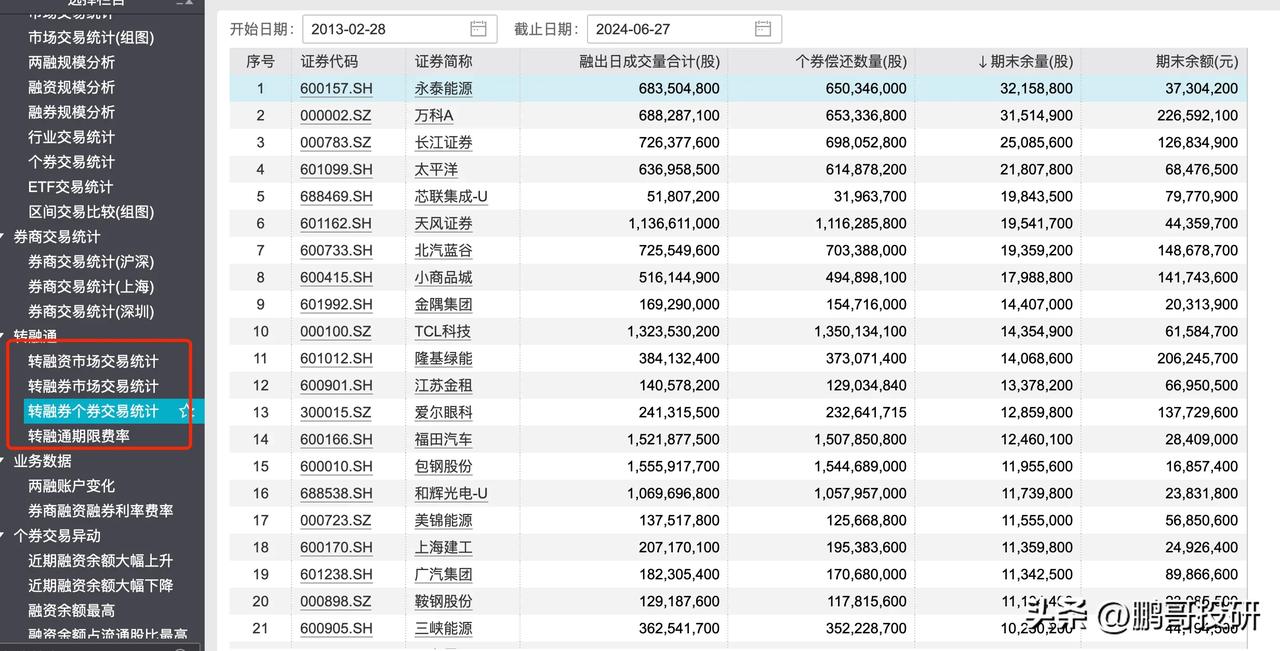Click value 1,555,917,700 in 包钢股份 row
The height and width of the screenshot is (651, 1280).
click(x=673, y=467)
